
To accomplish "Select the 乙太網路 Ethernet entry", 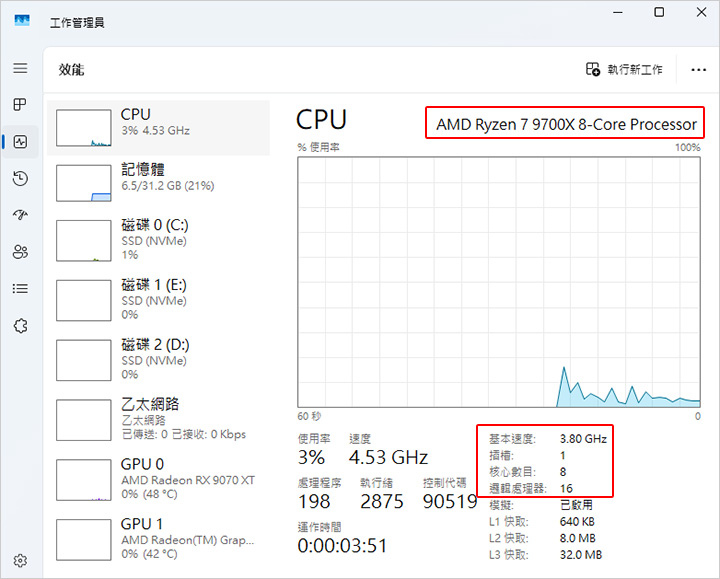I will point(158,420).
